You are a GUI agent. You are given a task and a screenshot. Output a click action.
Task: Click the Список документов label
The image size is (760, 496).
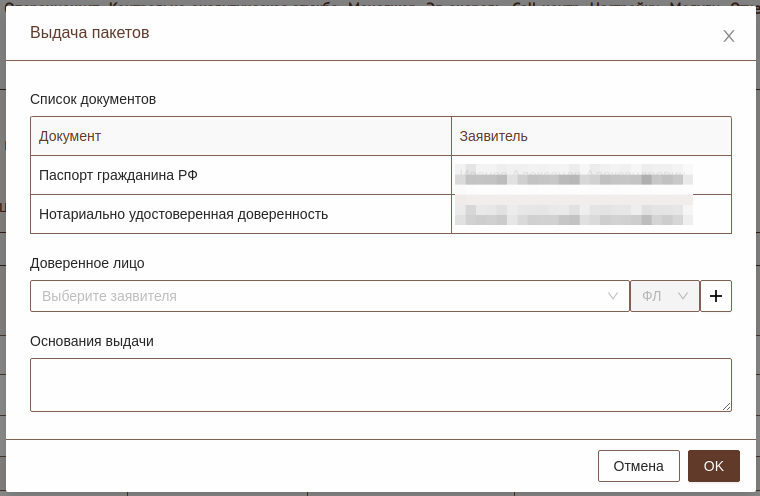(93, 99)
